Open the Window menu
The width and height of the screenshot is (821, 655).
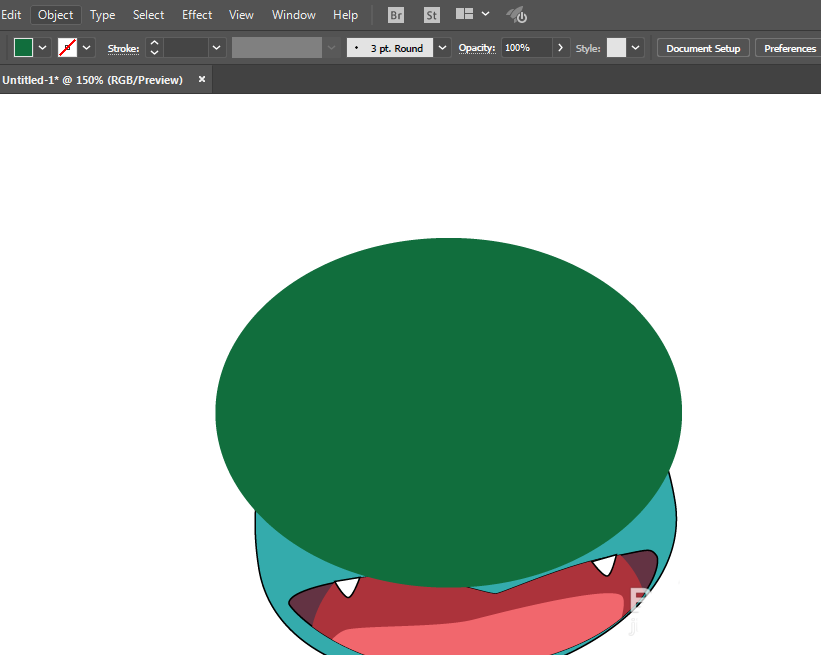[293, 15]
